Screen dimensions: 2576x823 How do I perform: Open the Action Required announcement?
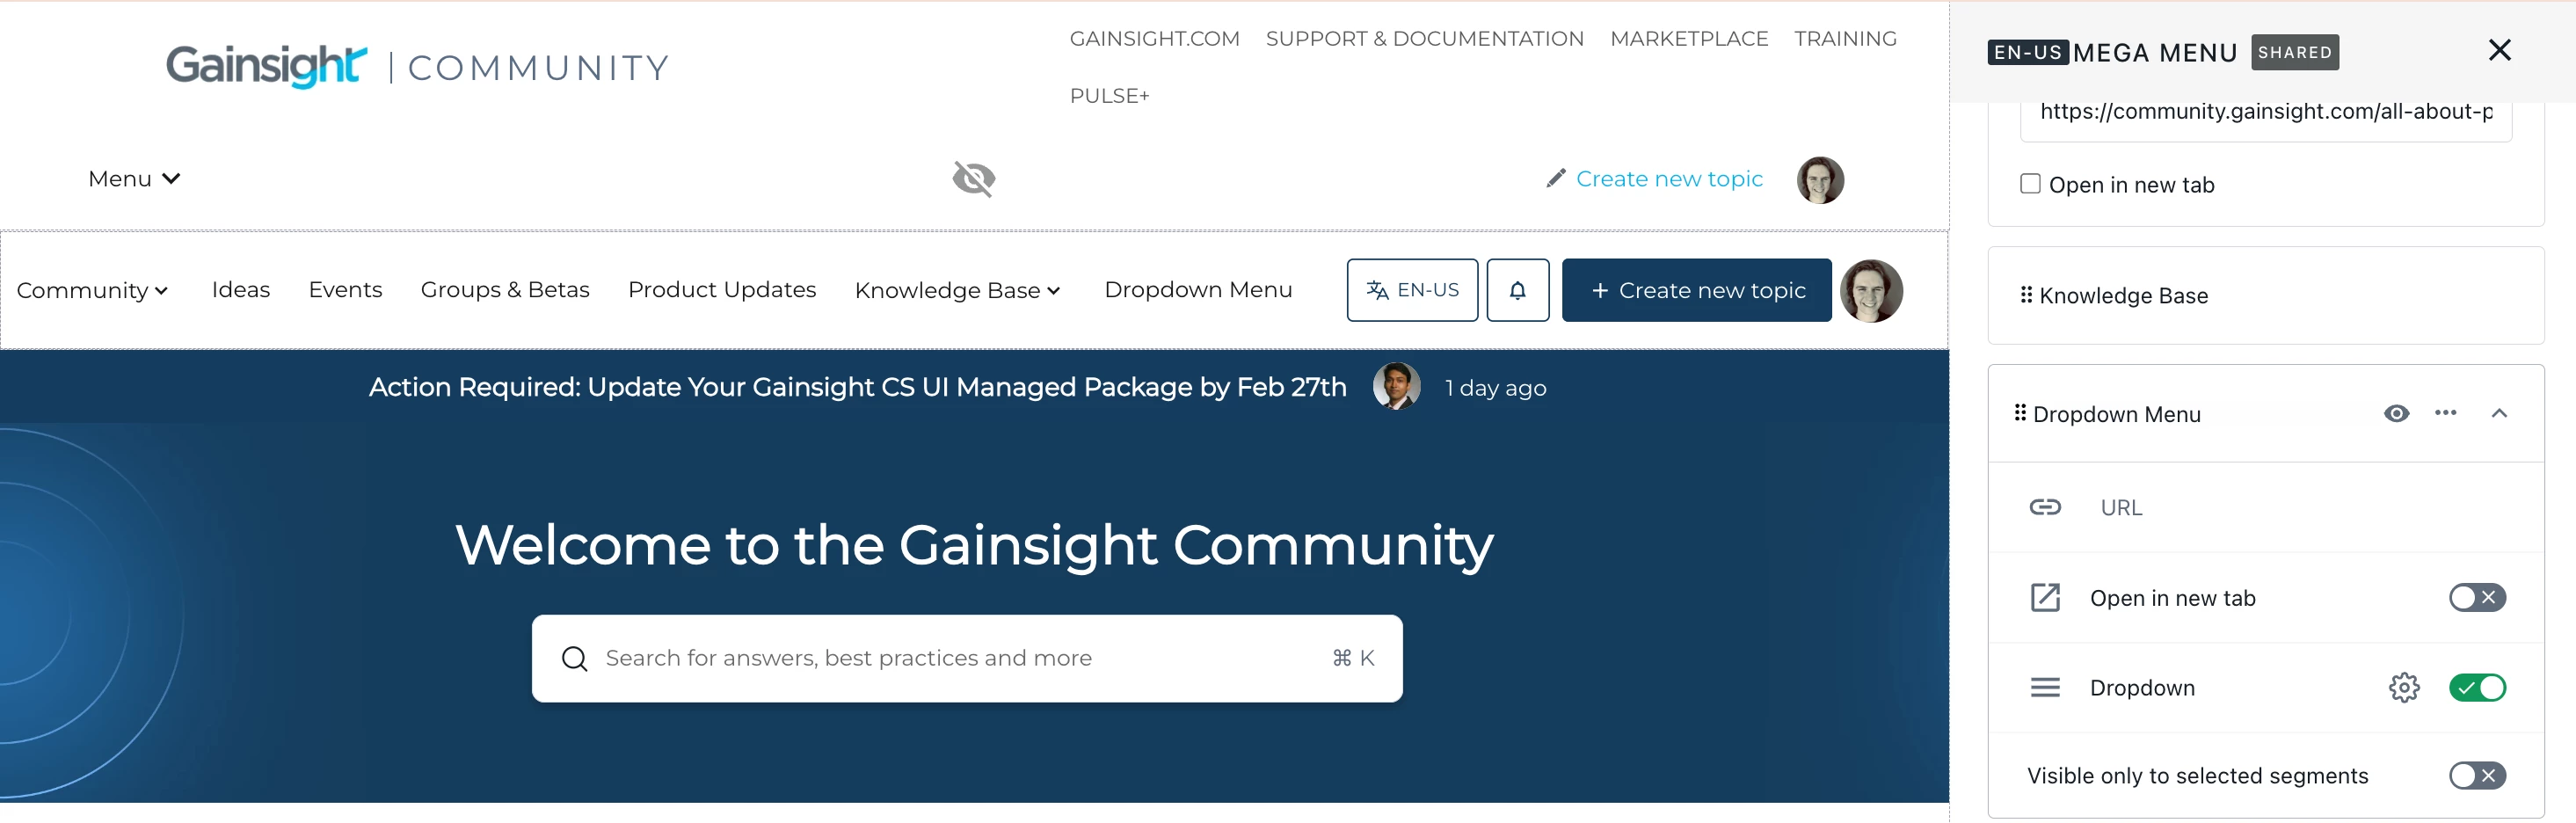click(x=857, y=387)
